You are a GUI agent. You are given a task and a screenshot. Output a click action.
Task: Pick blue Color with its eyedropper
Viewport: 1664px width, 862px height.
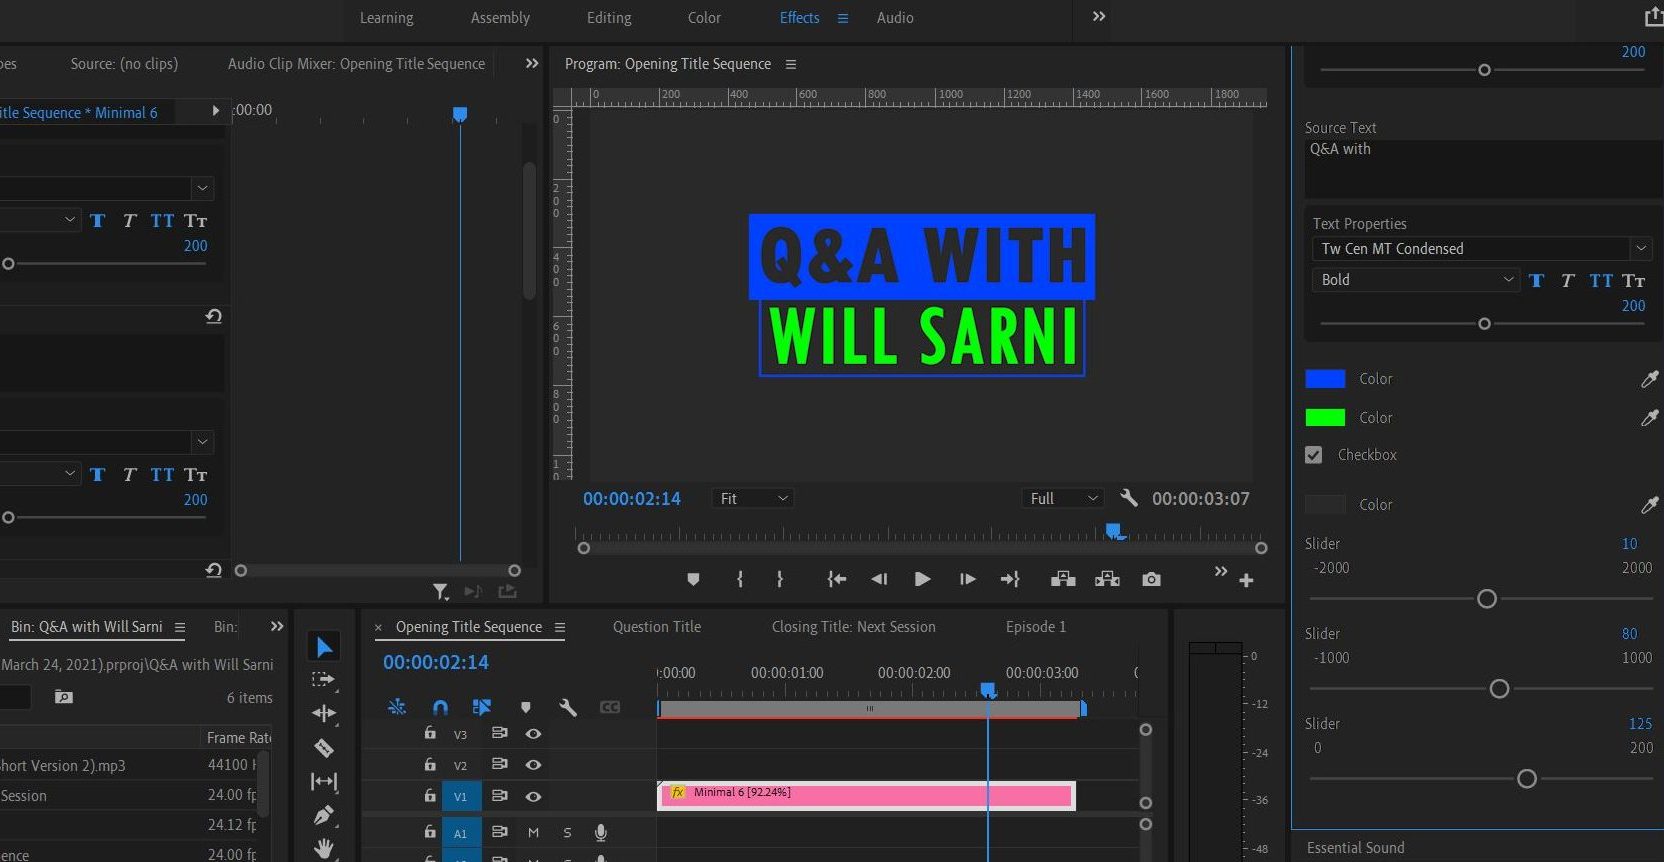pyautogui.click(x=1649, y=379)
